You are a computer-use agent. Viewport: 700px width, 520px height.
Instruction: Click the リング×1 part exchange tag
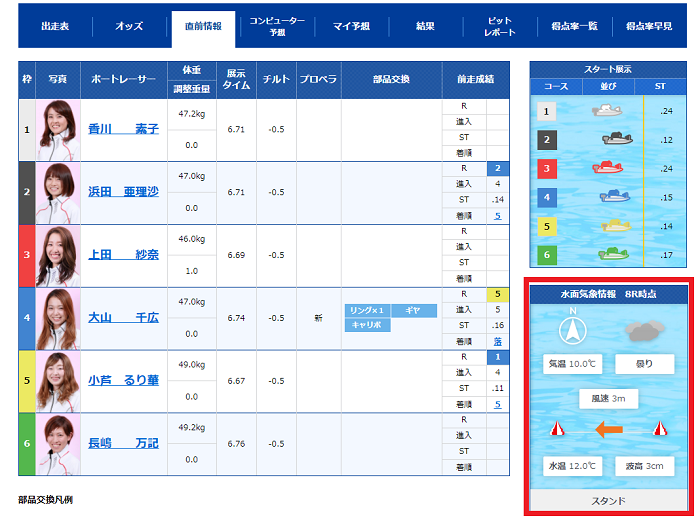[x=367, y=311]
